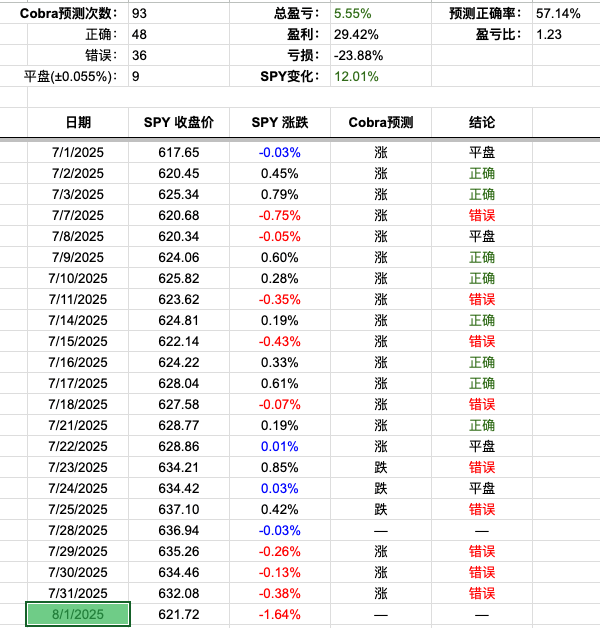Click the 平盘(±0.055%) label cell
Image resolution: width=600 pixels, height=628 pixels.
coord(70,76)
